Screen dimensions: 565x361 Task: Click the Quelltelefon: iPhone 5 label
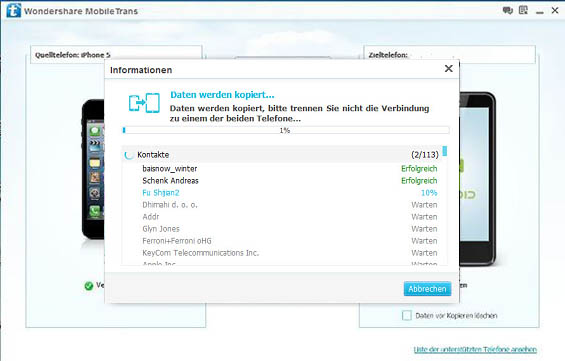72,55
